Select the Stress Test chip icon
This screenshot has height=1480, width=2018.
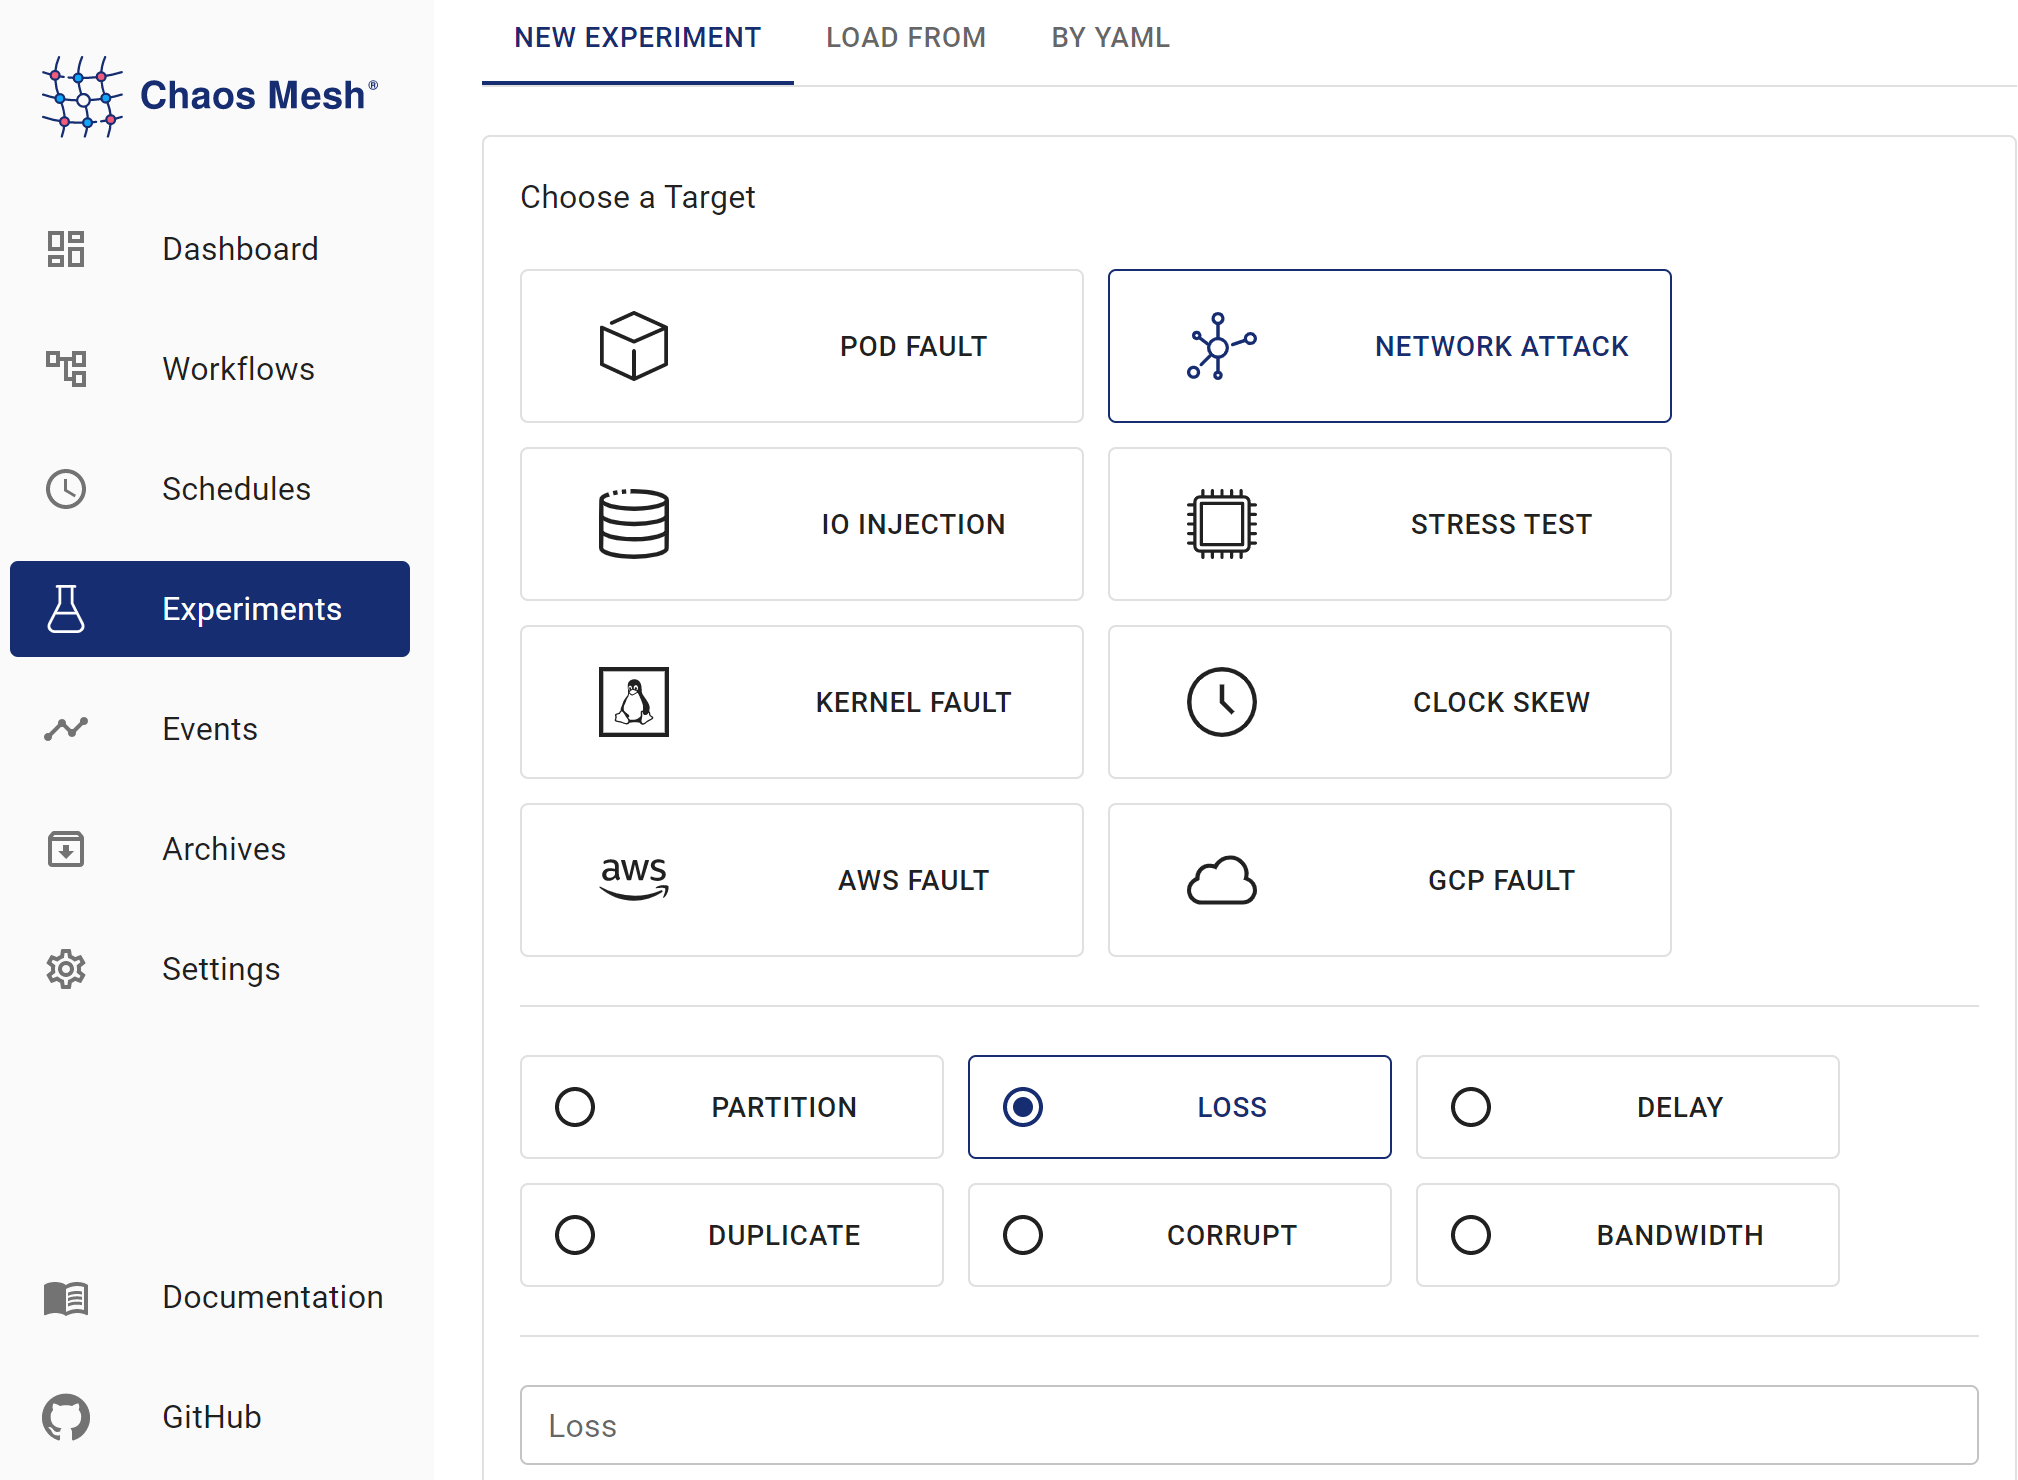tap(1221, 524)
